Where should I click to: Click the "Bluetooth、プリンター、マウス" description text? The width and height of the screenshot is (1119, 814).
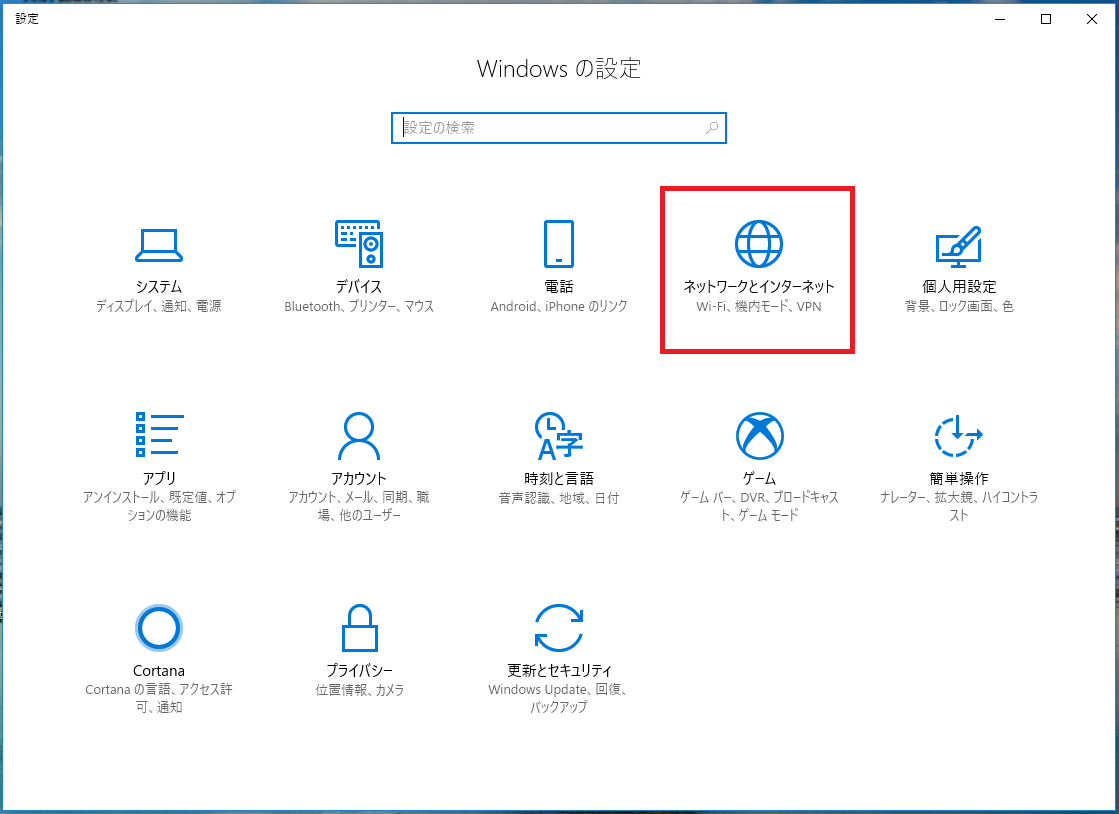[359, 307]
